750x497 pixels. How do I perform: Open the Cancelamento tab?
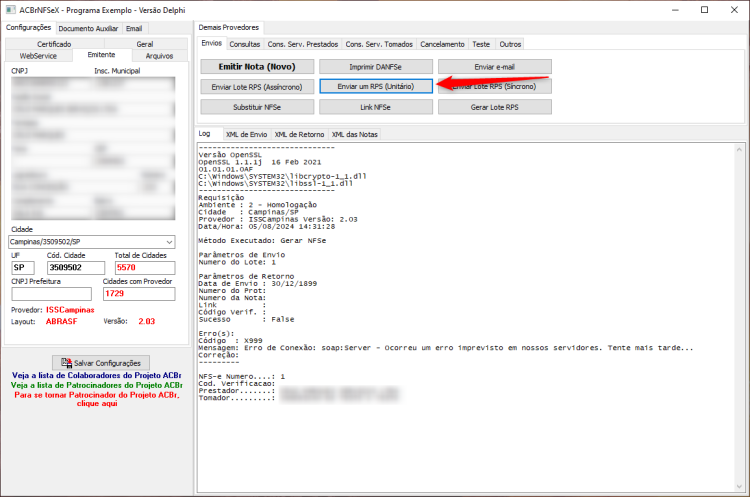point(442,44)
